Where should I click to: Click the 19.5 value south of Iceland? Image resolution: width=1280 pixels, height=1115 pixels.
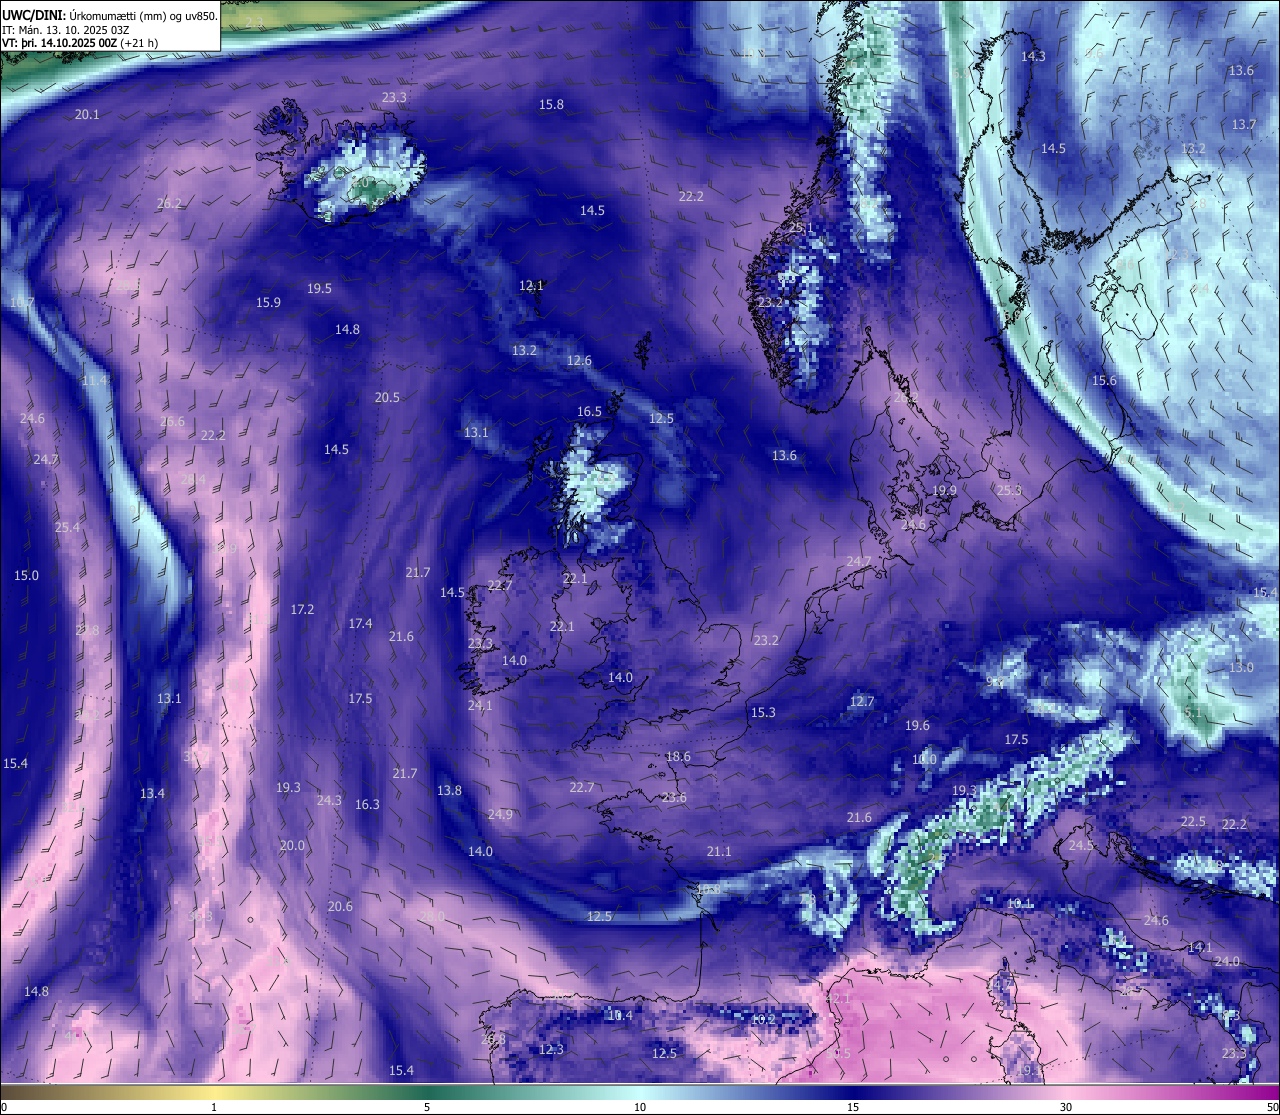click(319, 289)
